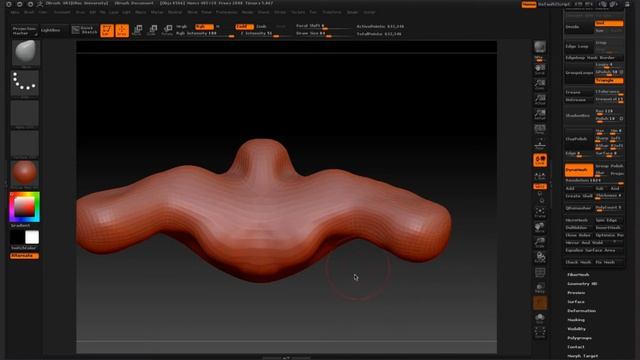Toggle the Transp transparency icon
The width and height of the screenshot is (640, 360).
pyautogui.click(x=540, y=288)
